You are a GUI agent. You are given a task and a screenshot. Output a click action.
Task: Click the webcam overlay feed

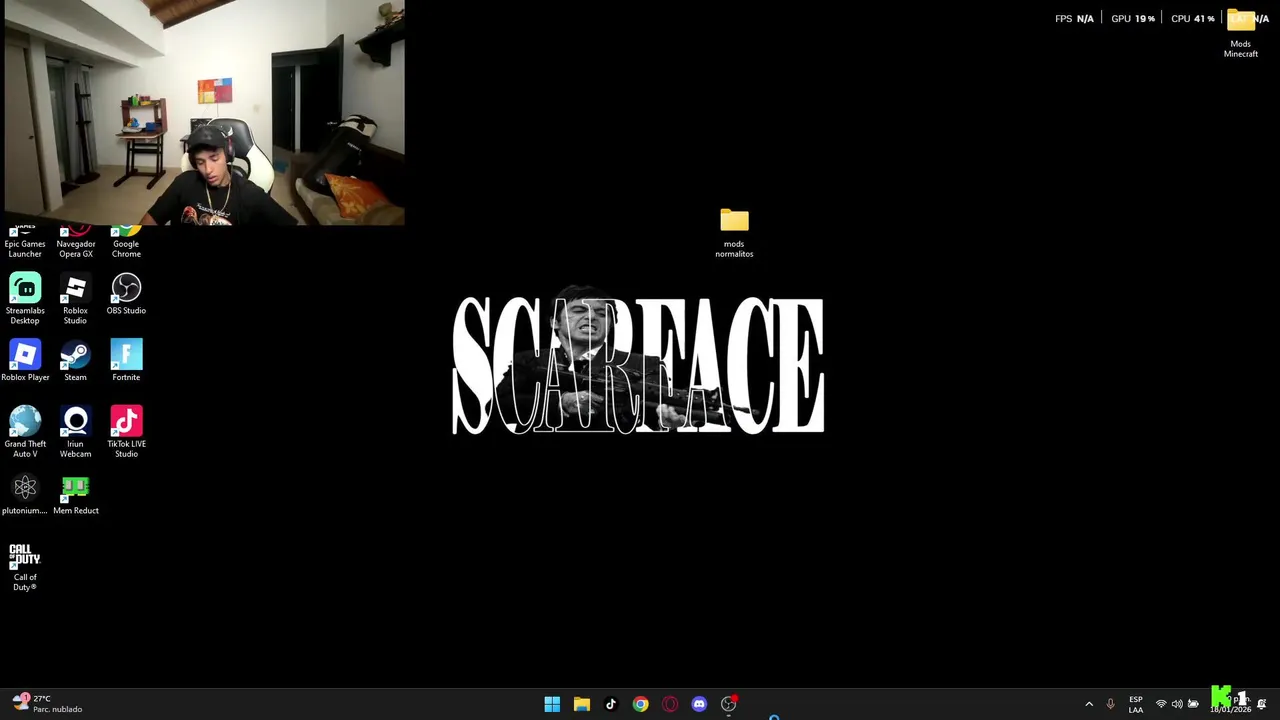click(x=203, y=112)
